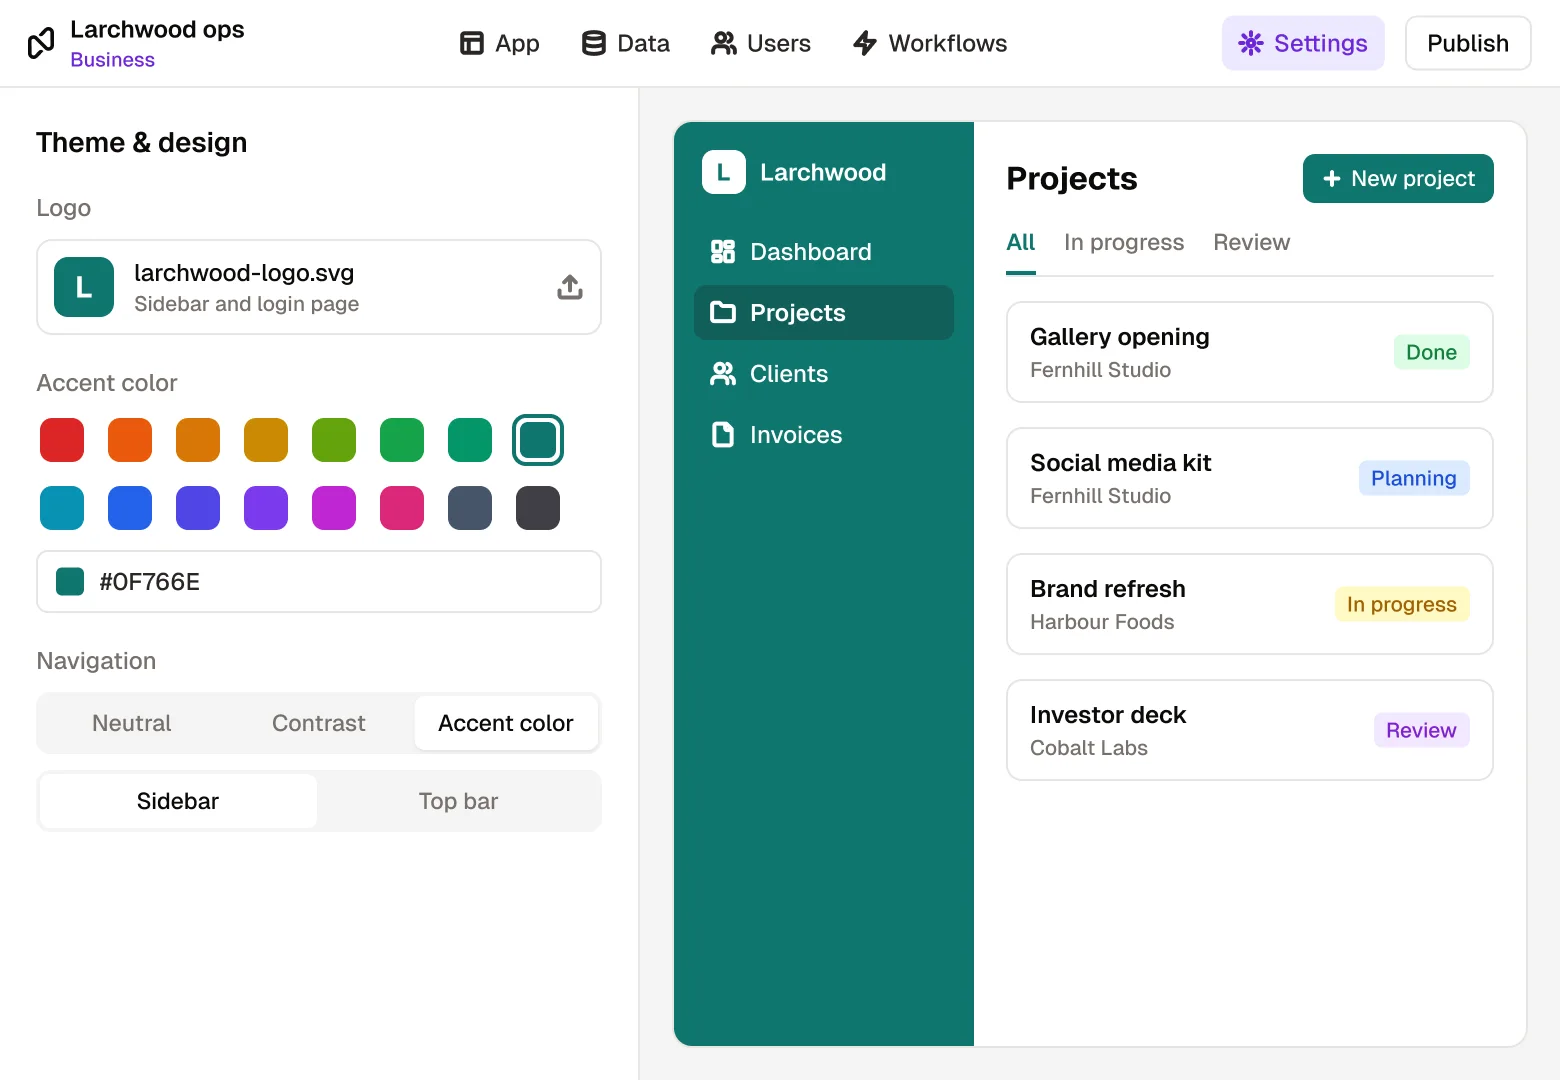This screenshot has width=1560, height=1080.
Task: Select Neutral navigation style
Action: tap(132, 723)
